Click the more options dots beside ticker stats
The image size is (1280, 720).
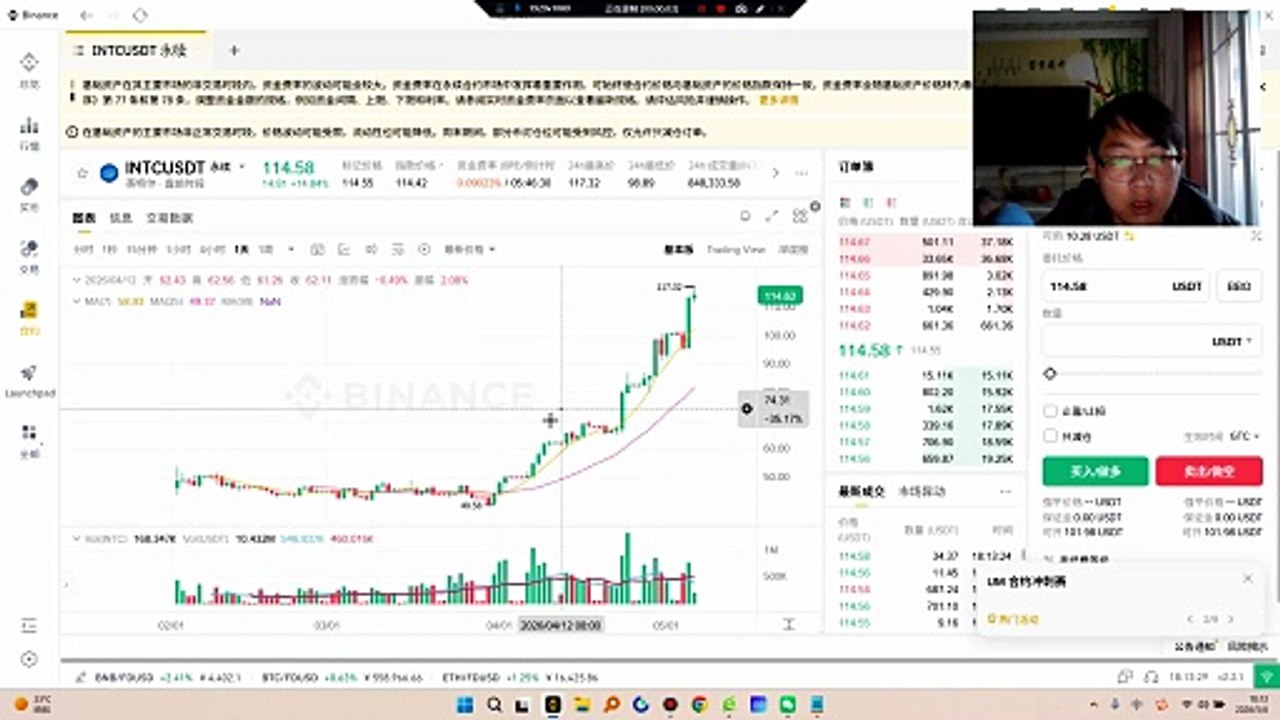801,173
